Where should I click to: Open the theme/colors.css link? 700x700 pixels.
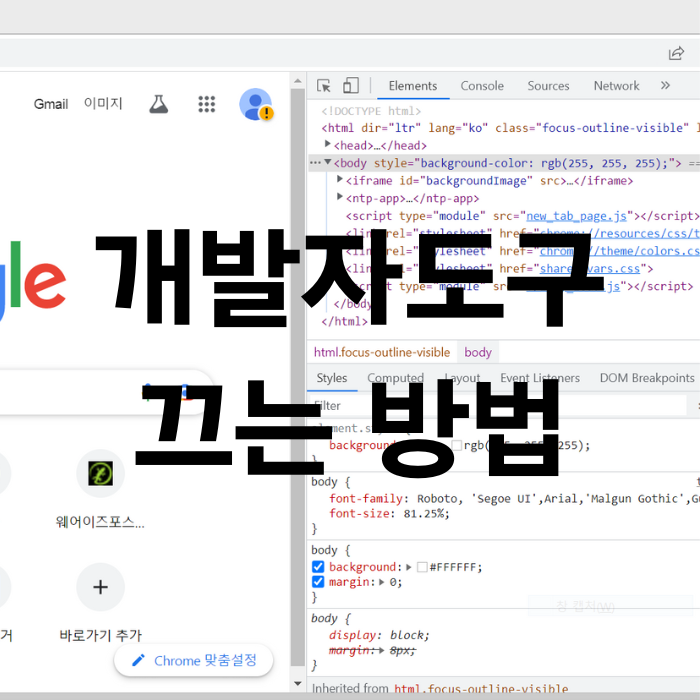coord(620,251)
